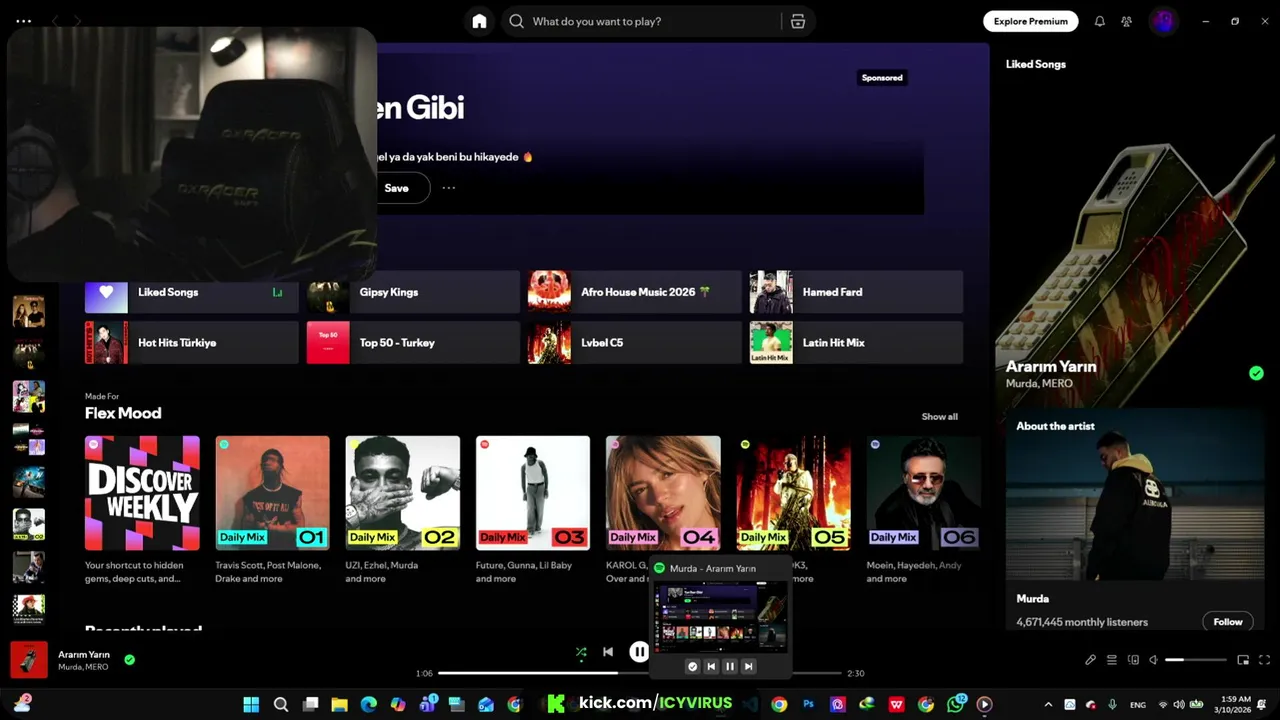The height and width of the screenshot is (720, 1280).
Task: Open now-playing album cover in player bar
Action: click(29, 660)
